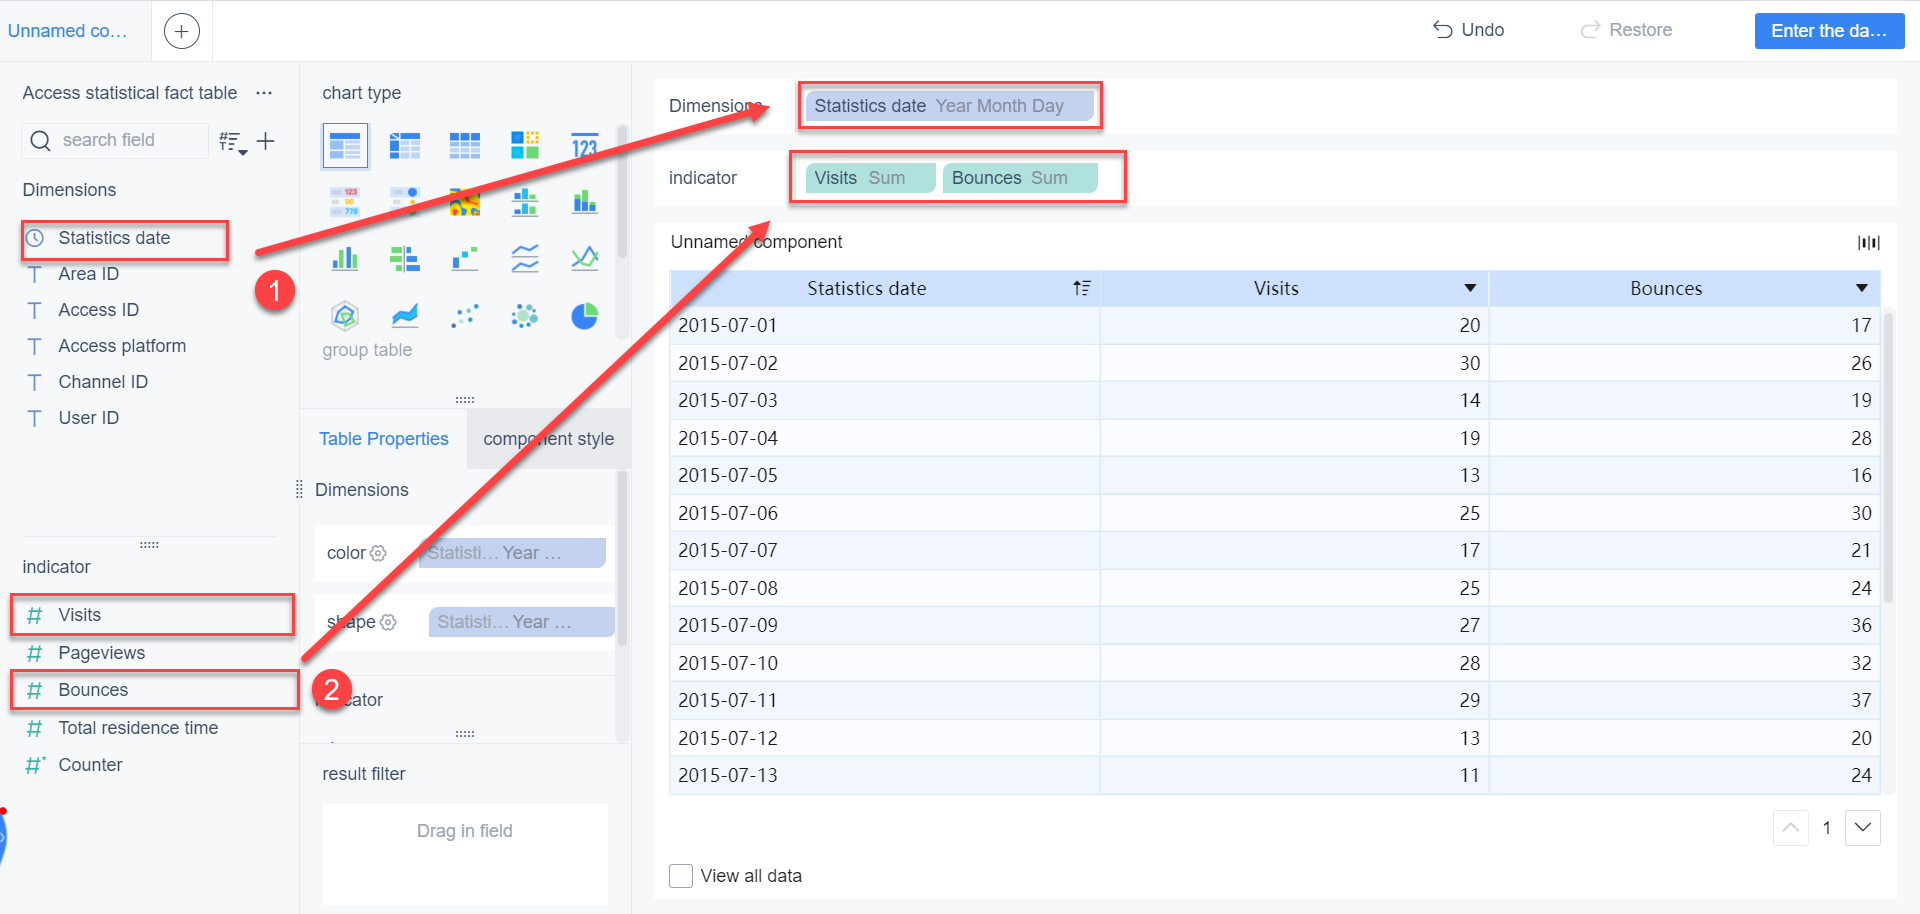Click the add new component plus button

click(181, 31)
